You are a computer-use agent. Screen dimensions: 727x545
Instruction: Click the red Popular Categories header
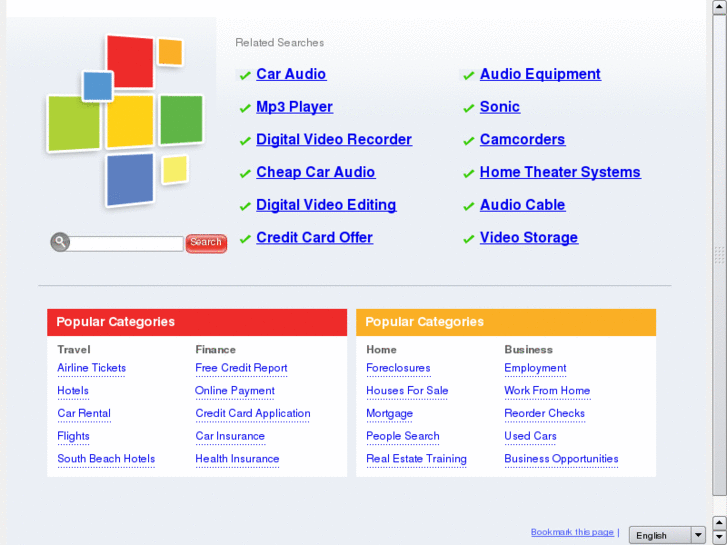[x=197, y=322]
